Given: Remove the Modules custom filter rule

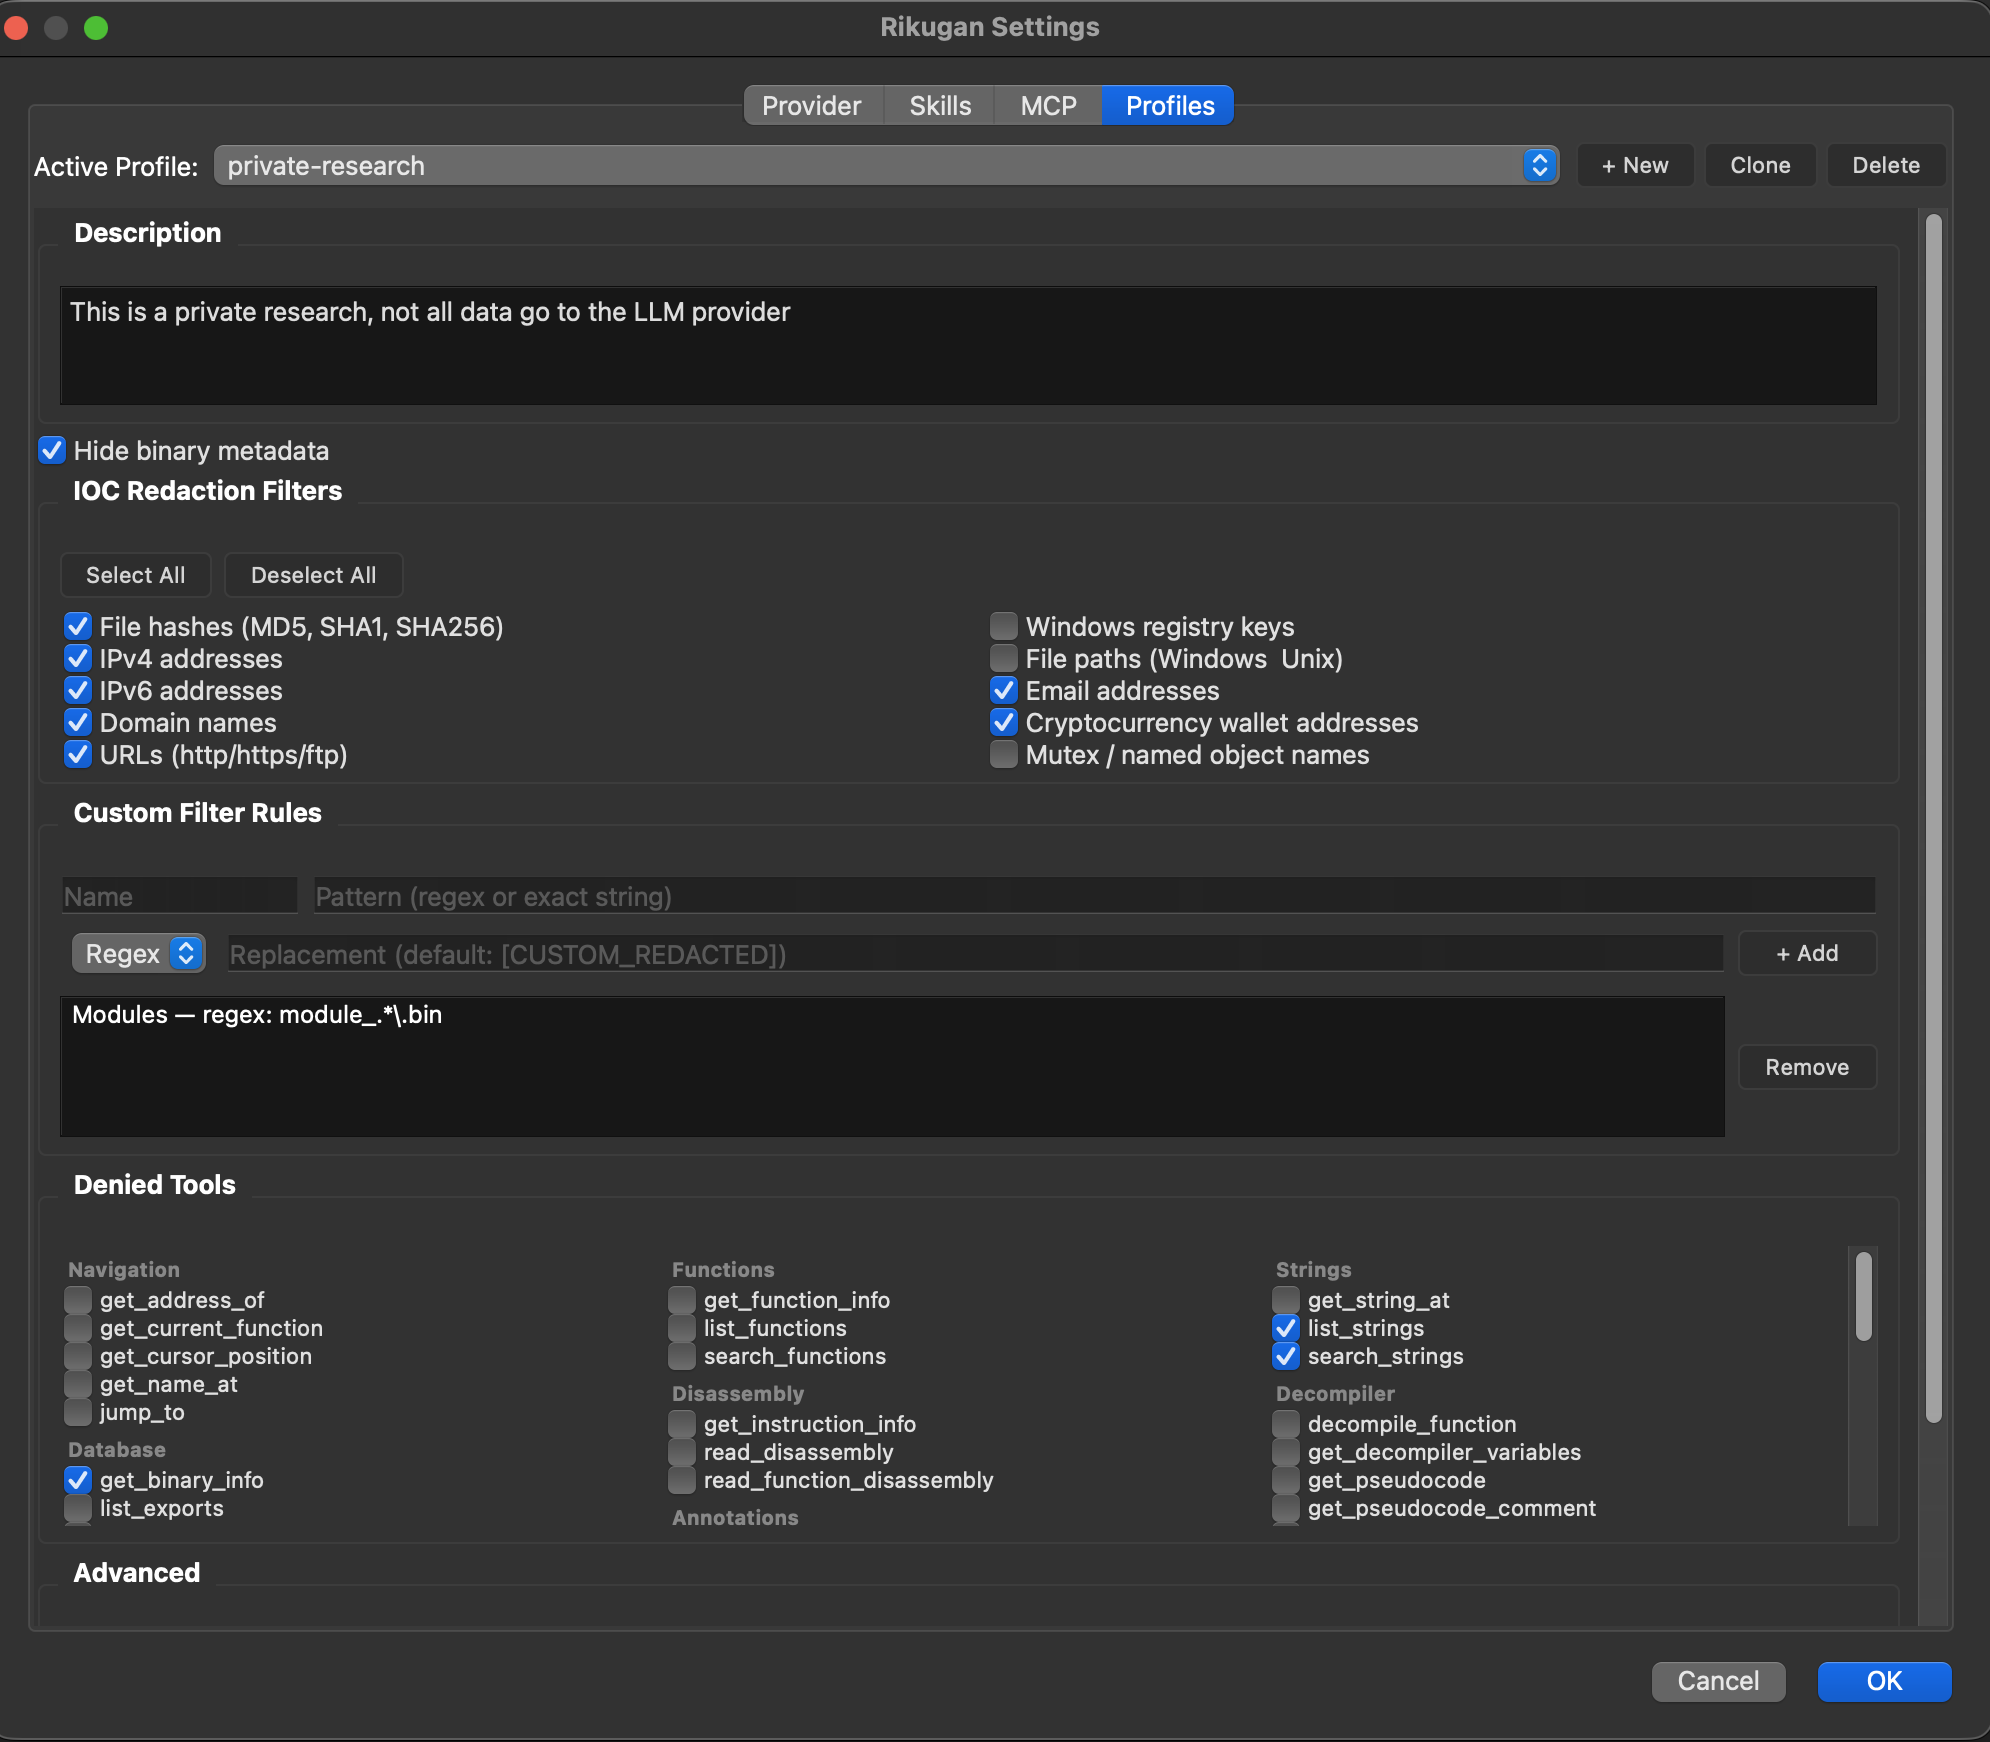Looking at the screenshot, I should click(x=1806, y=1066).
